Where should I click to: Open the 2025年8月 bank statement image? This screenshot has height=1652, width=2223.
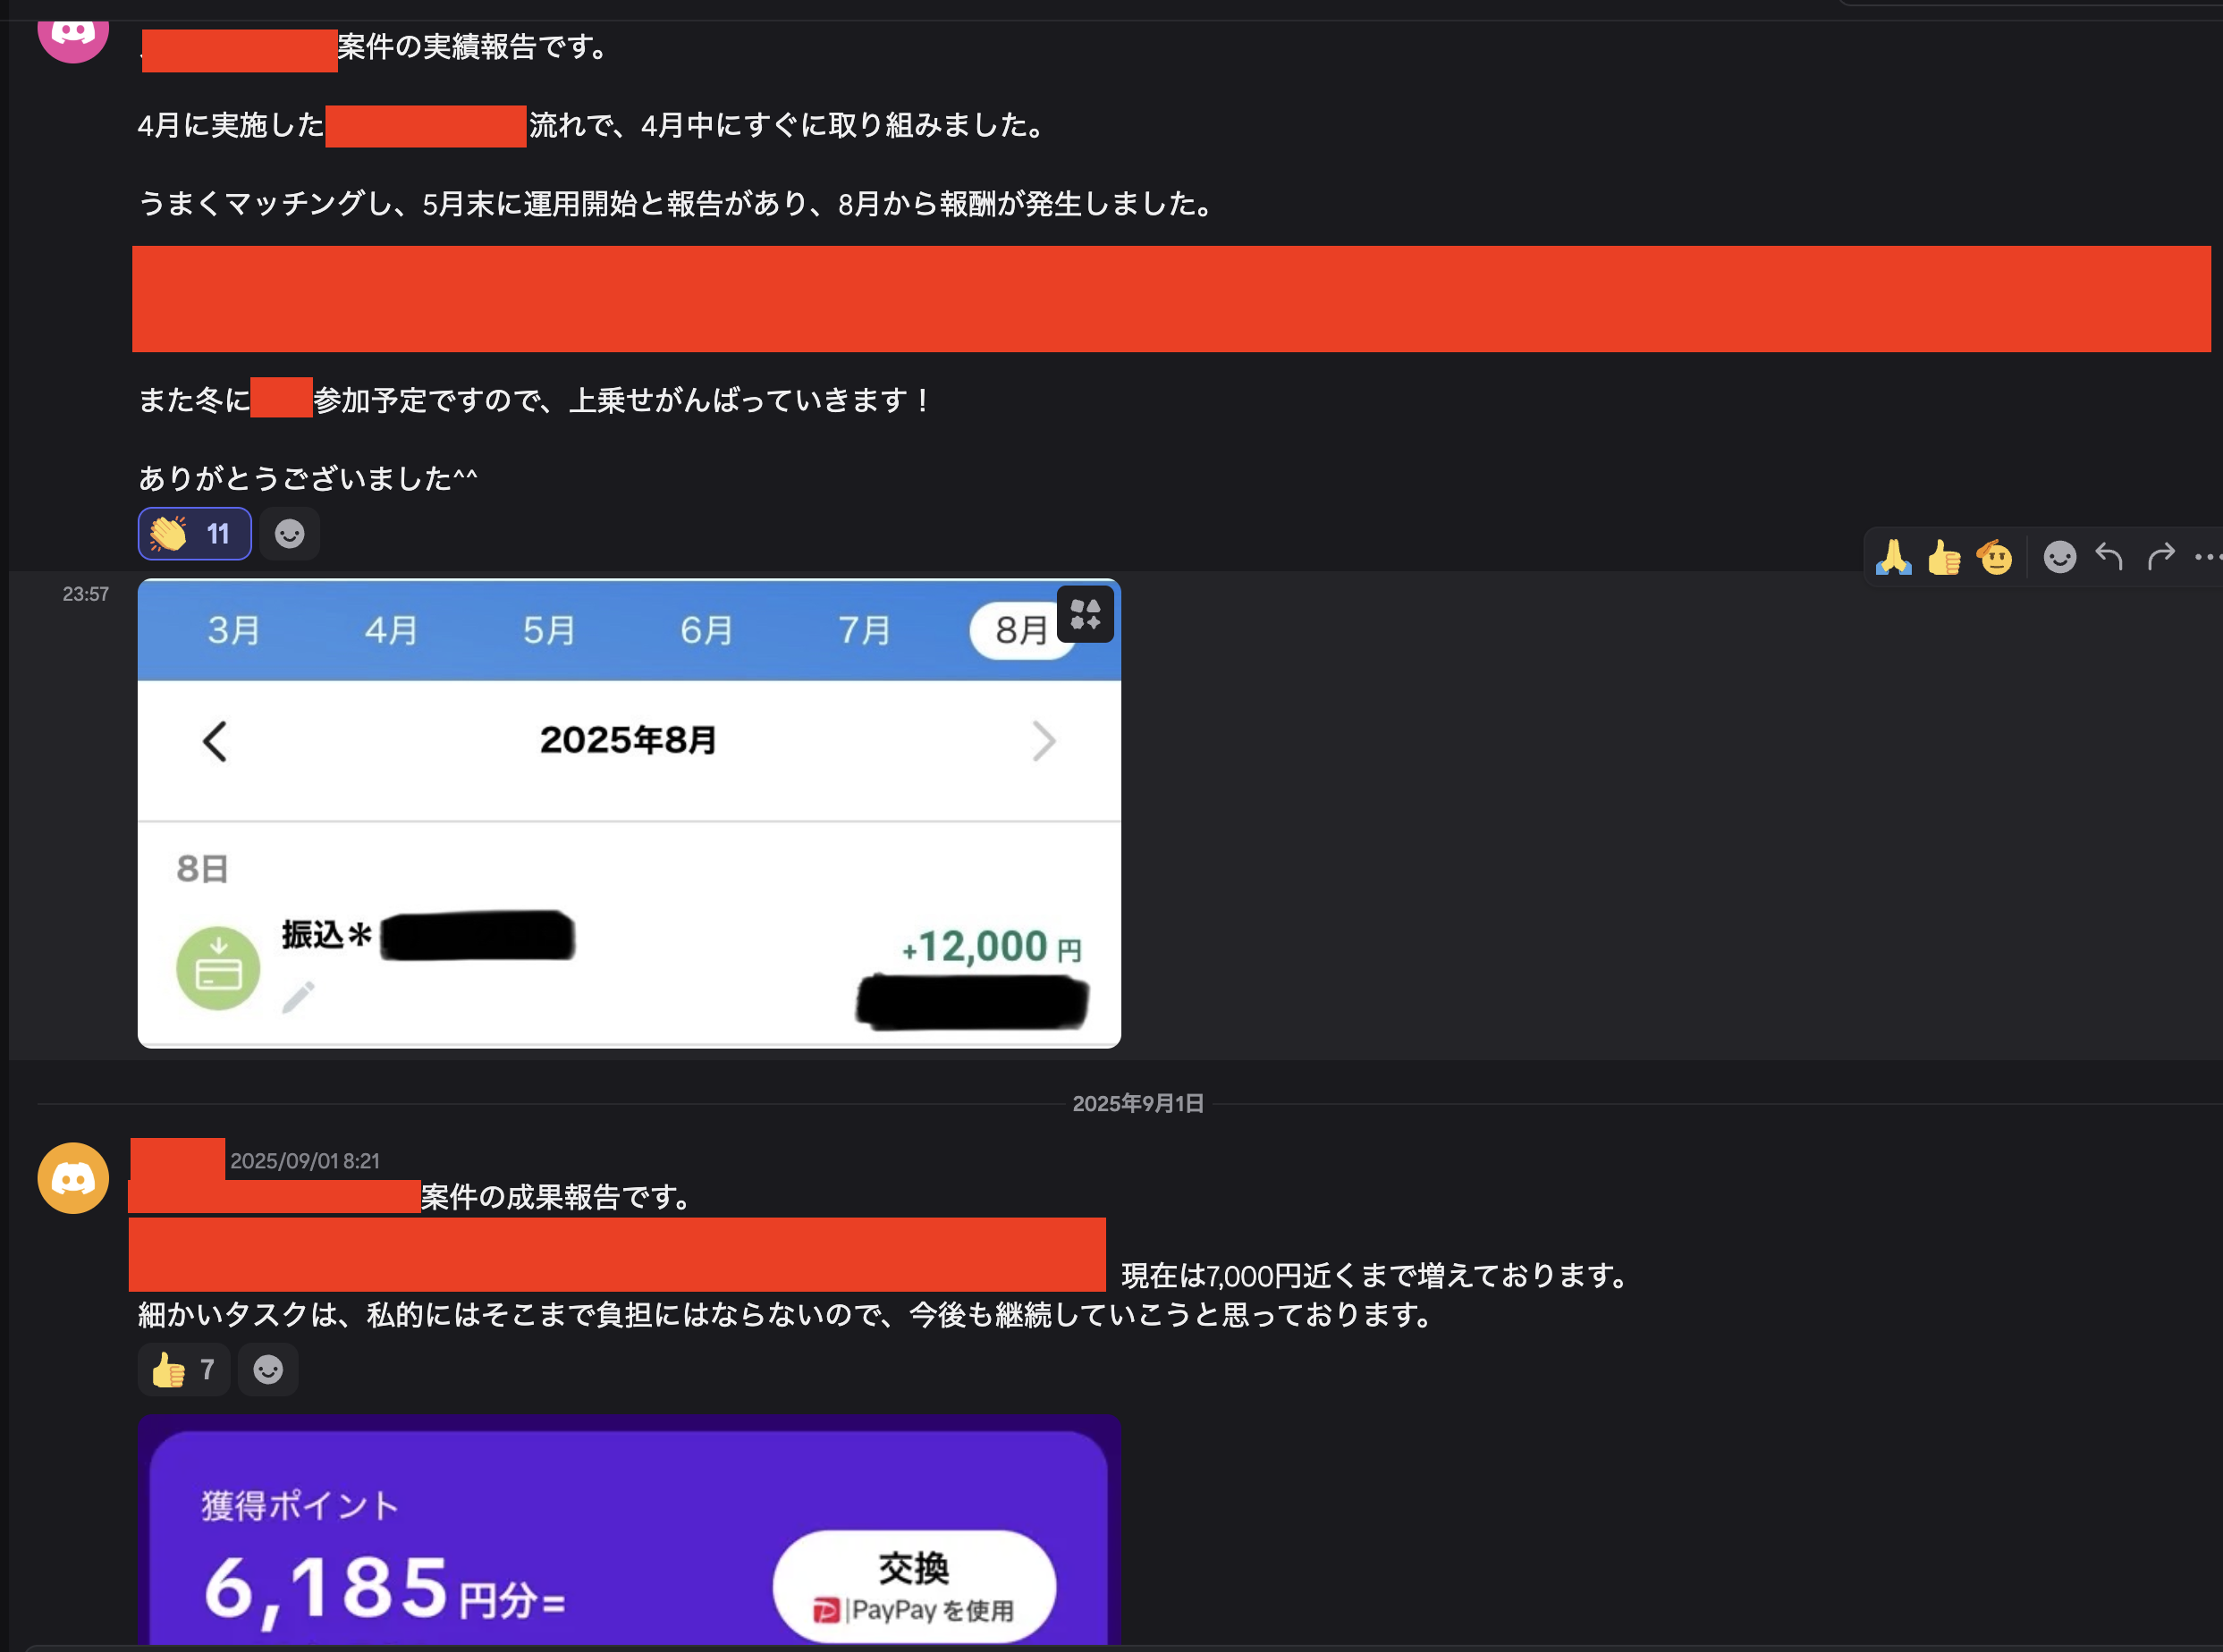(629, 813)
